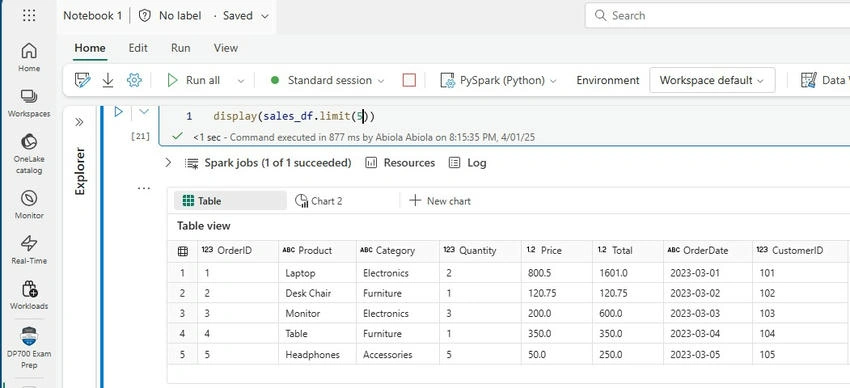The height and width of the screenshot is (388, 850).
Task: Expand the Spark jobs details chevron
Action: coord(168,163)
